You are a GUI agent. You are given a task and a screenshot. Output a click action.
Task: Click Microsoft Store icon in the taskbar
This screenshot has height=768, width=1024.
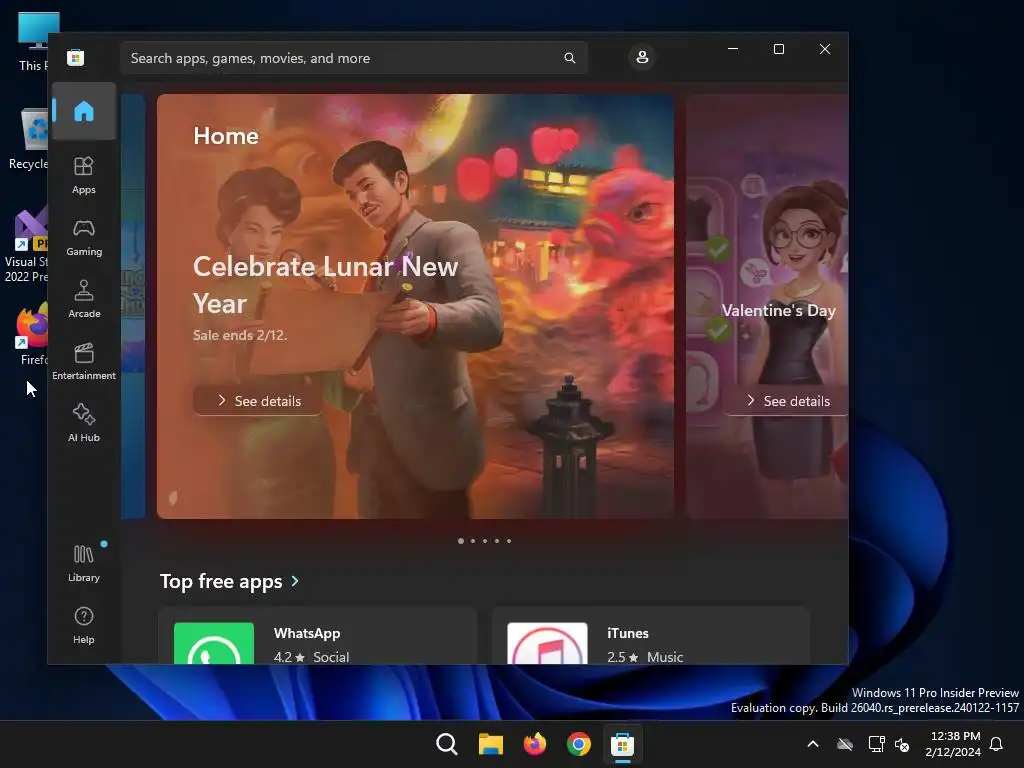[x=622, y=744]
